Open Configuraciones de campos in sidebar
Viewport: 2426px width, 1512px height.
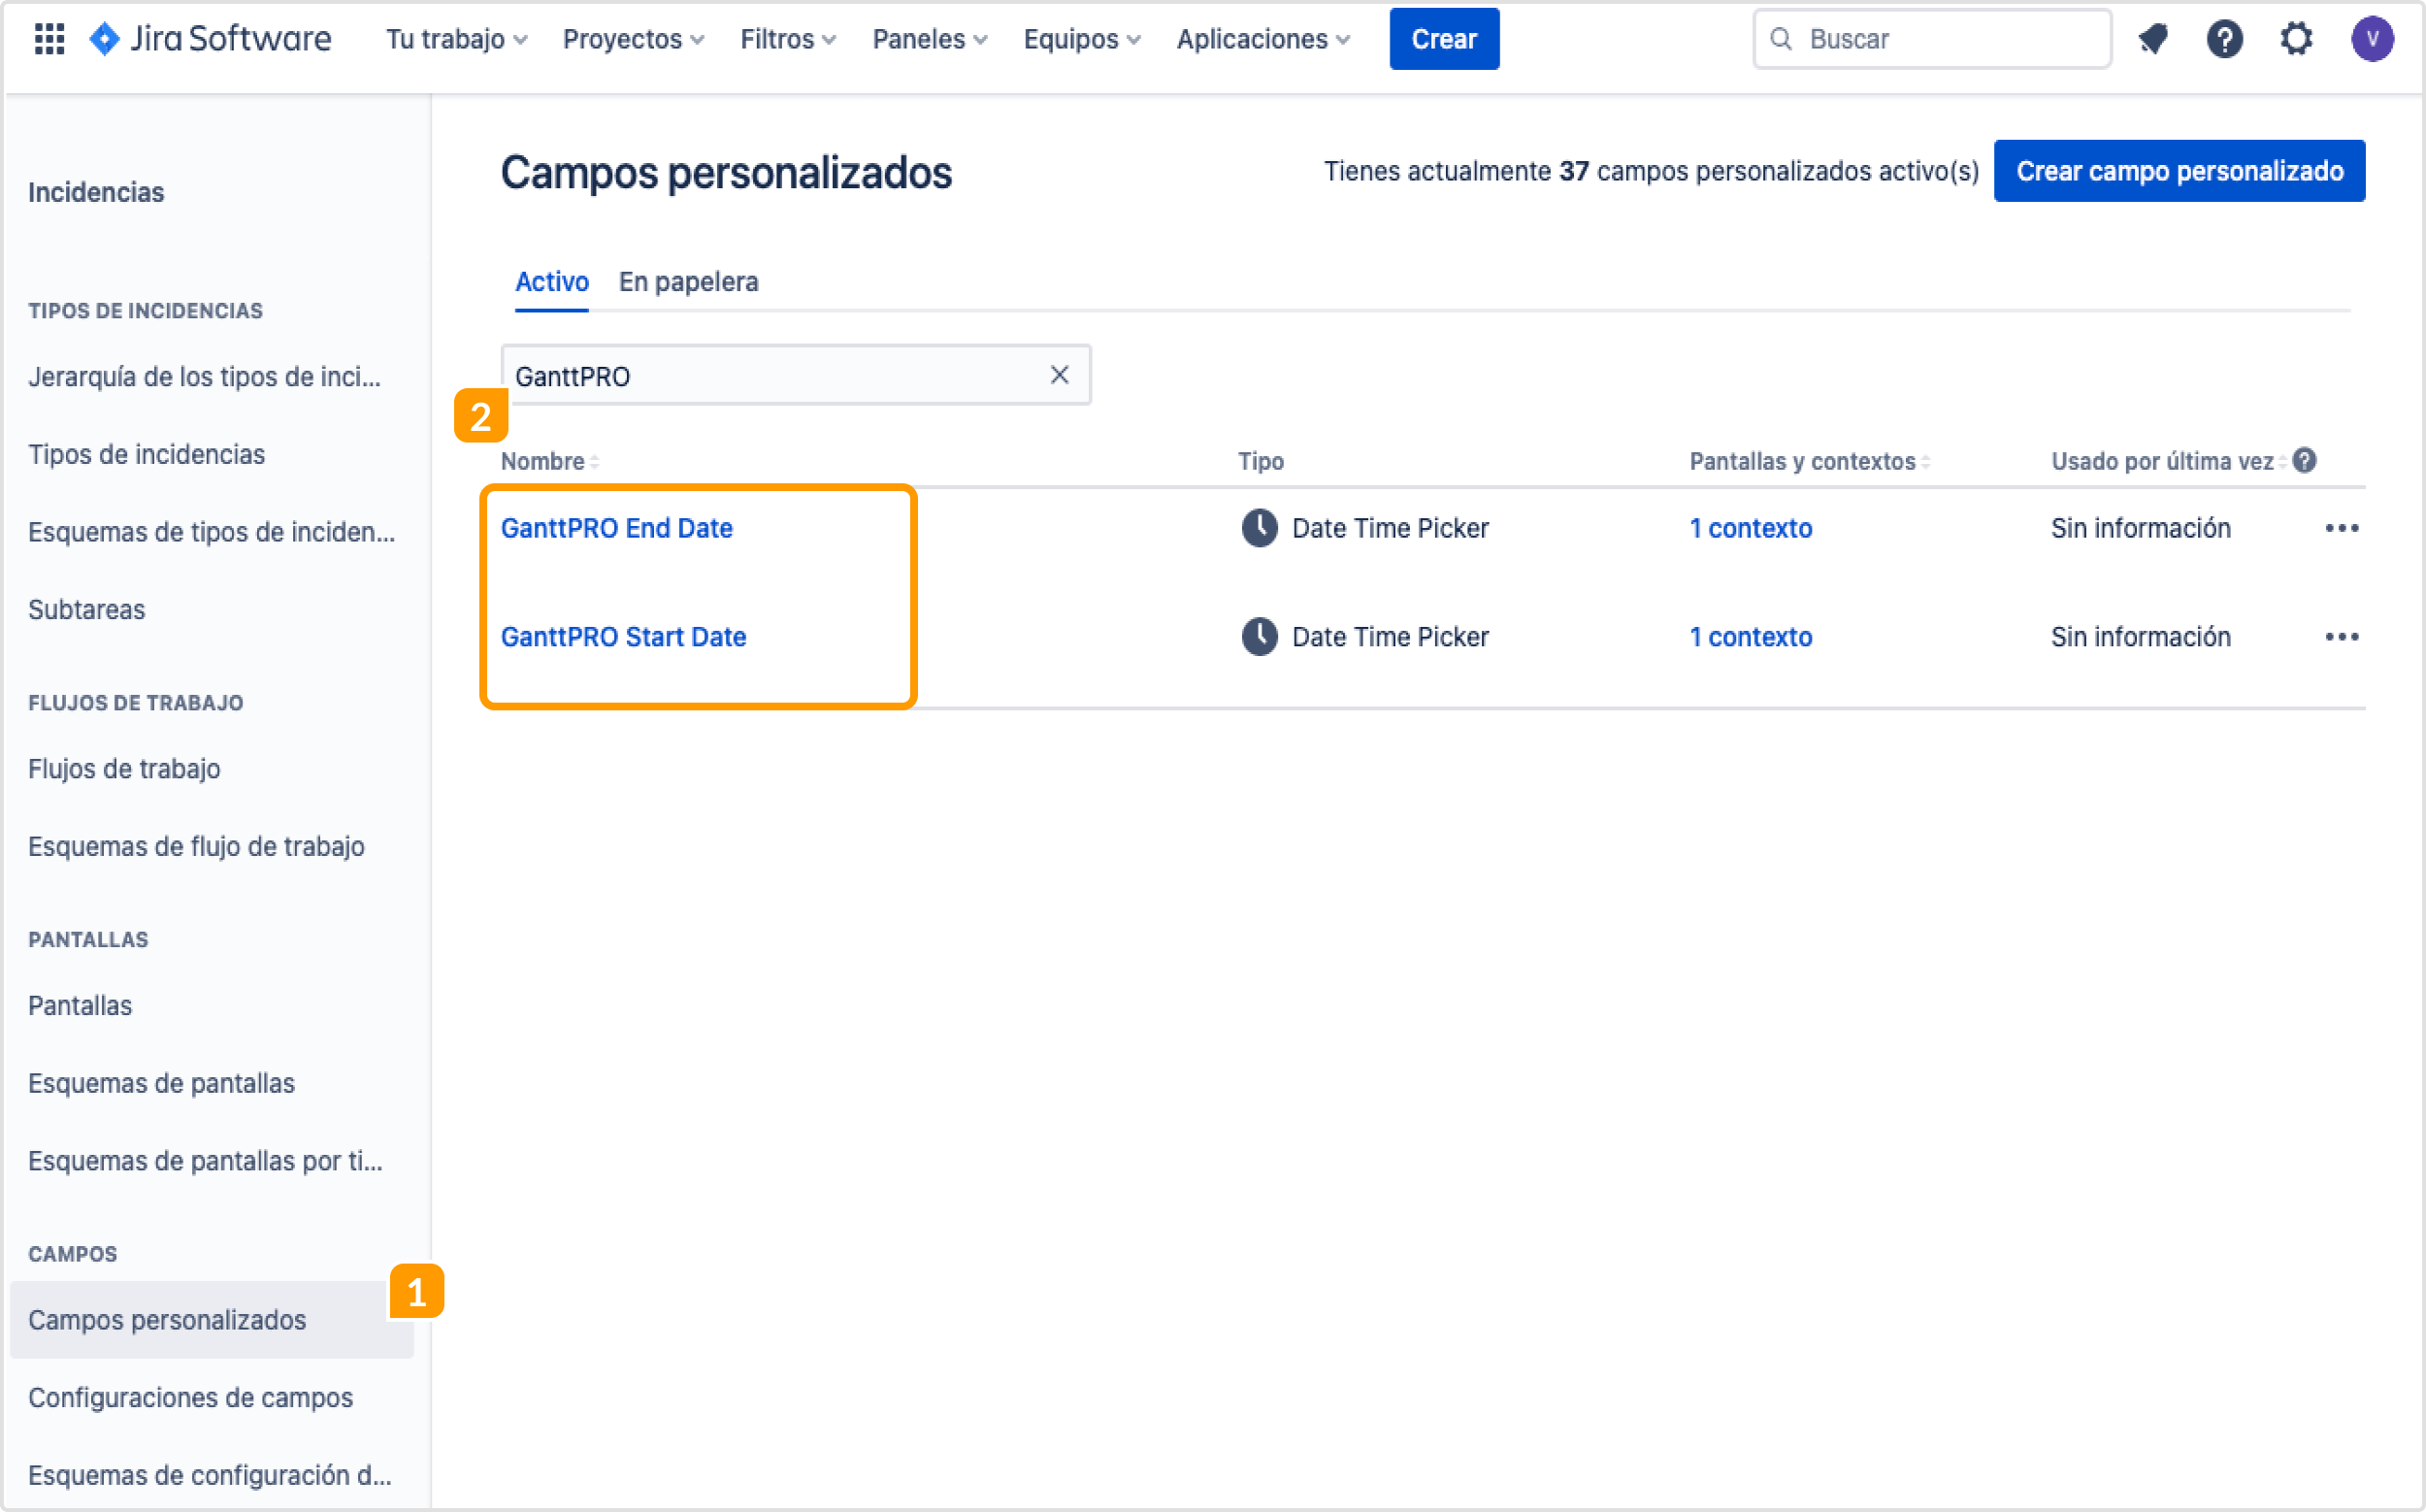[190, 1398]
